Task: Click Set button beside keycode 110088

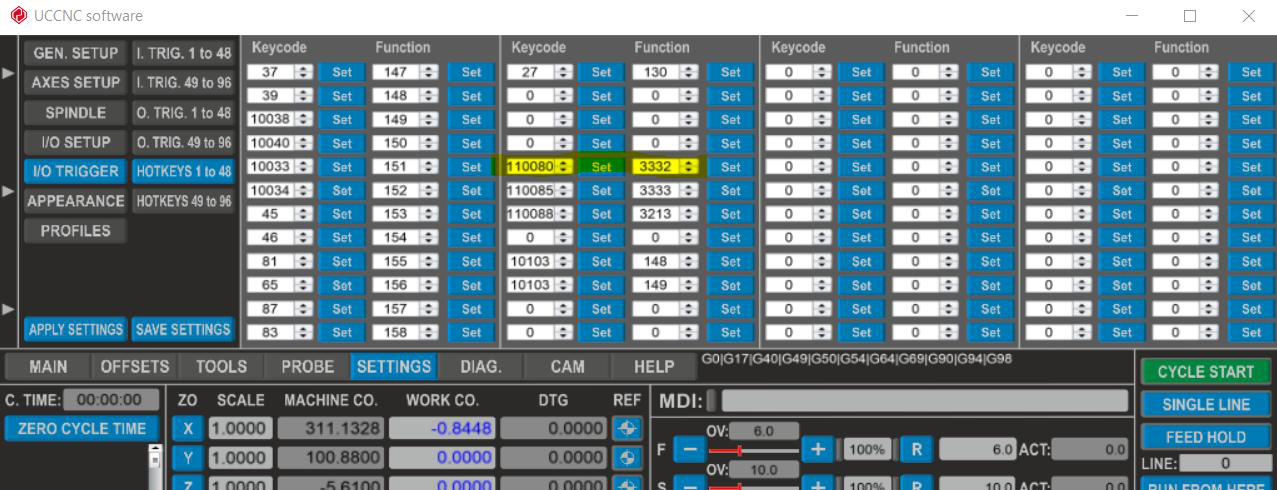Action: [601, 214]
